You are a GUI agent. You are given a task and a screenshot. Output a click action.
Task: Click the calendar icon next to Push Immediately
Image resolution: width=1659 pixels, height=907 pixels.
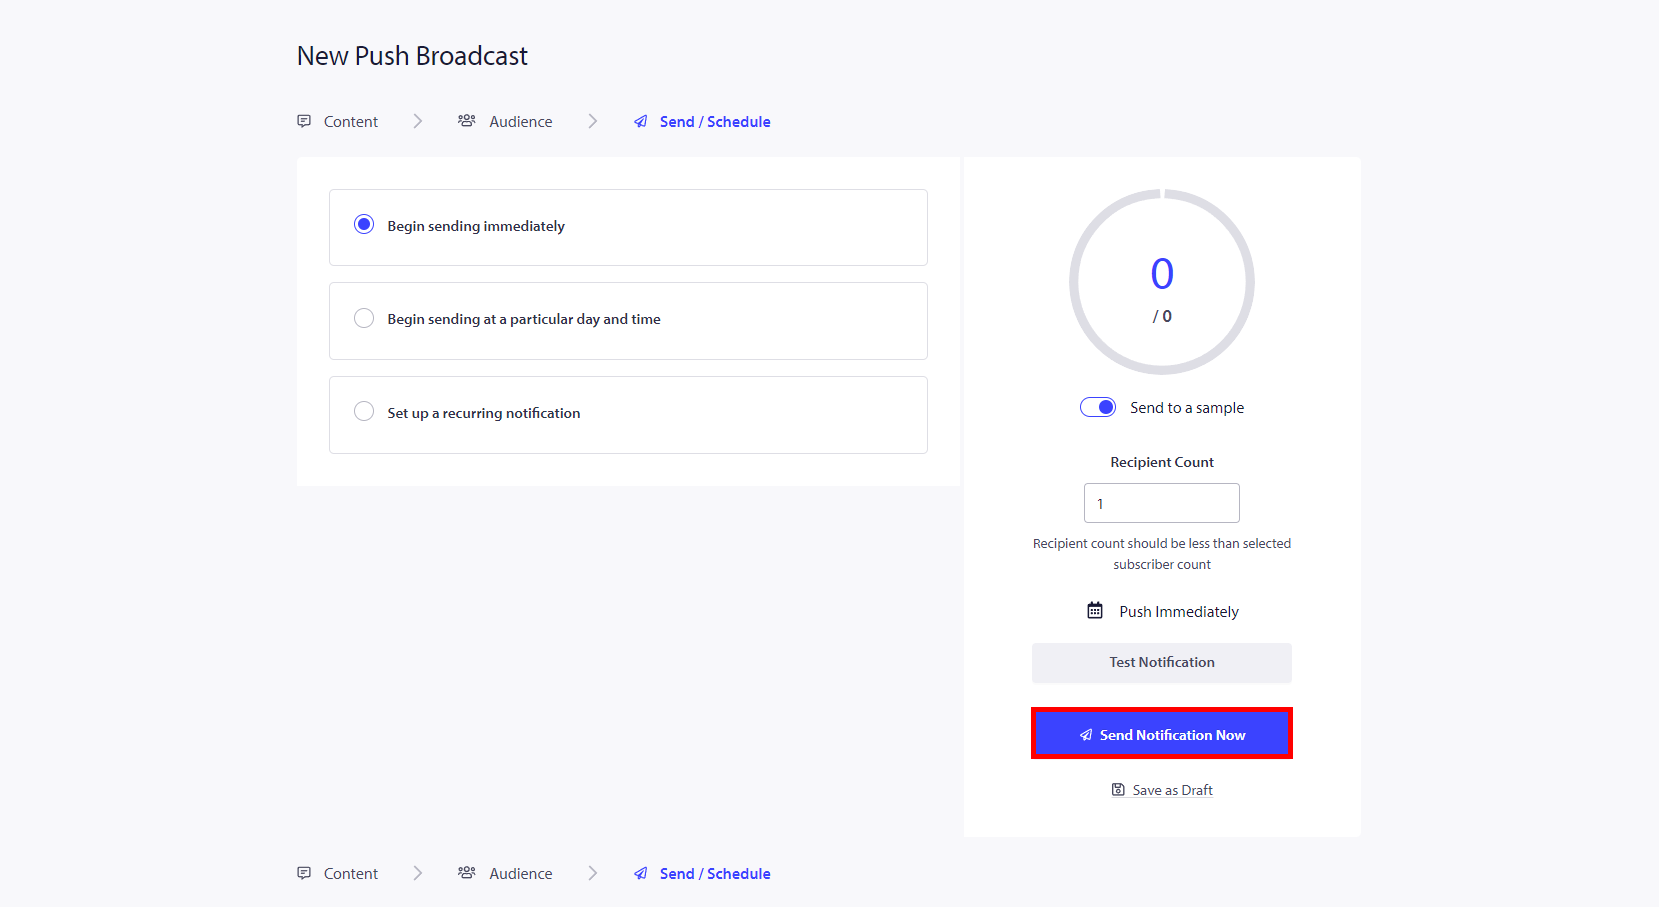coord(1095,611)
